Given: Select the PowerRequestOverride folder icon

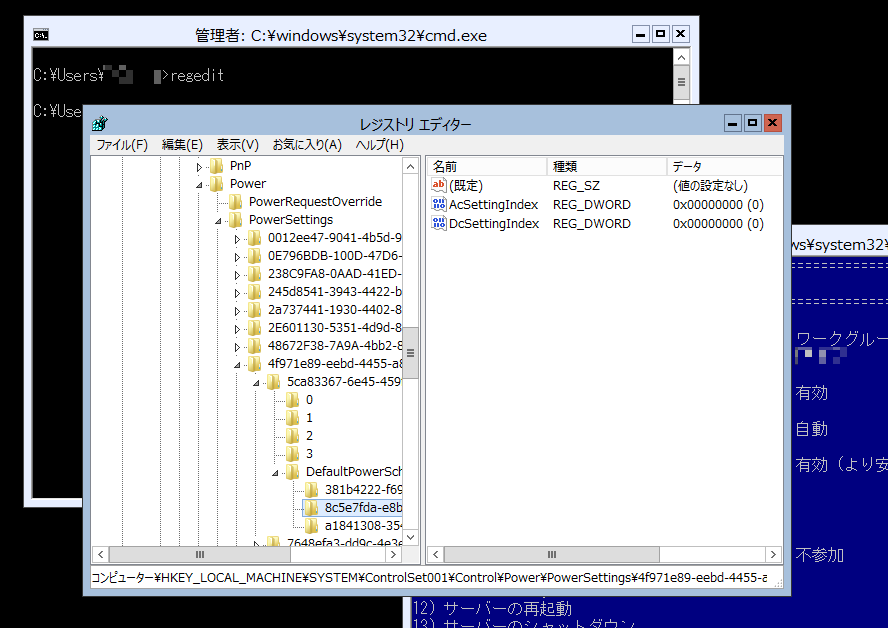Looking at the screenshot, I should (236, 202).
